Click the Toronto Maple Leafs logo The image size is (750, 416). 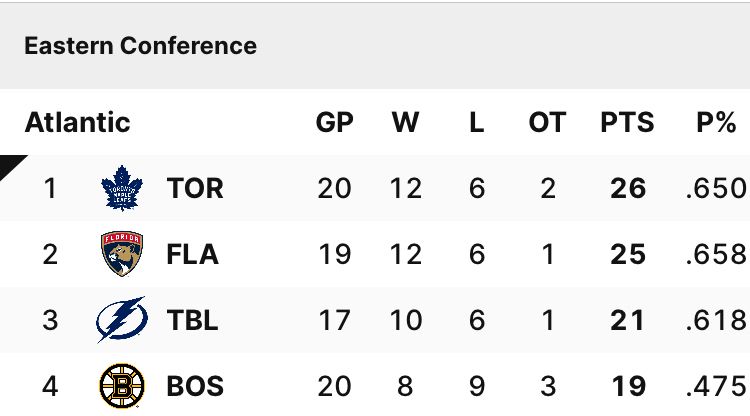tap(122, 188)
